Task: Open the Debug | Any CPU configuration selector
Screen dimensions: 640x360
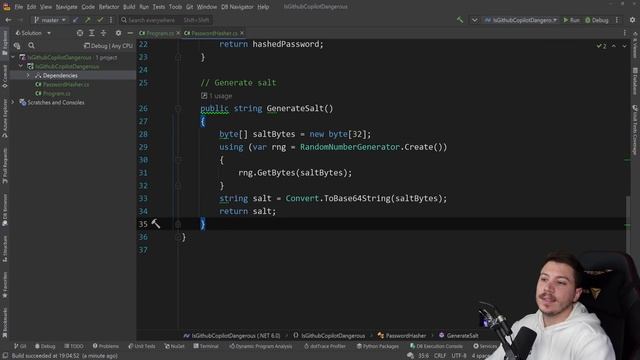Action: [x=109, y=46]
